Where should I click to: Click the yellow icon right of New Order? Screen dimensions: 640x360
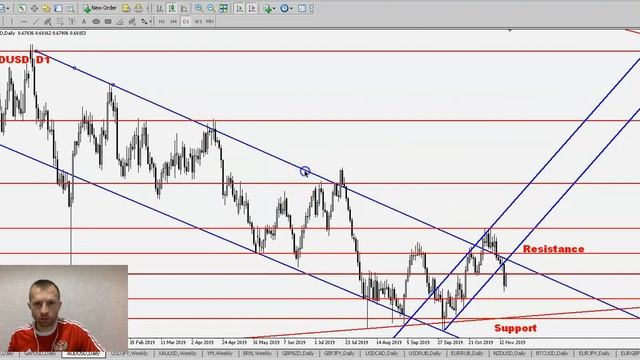(126, 8)
